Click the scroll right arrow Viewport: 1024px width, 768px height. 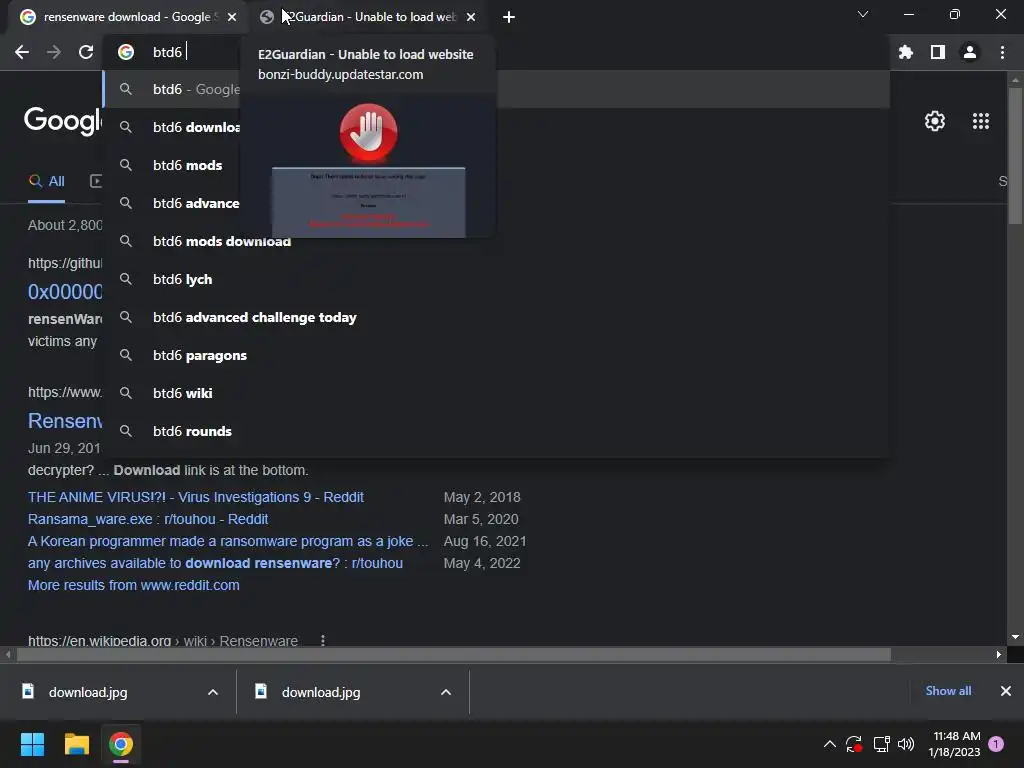point(999,654)
